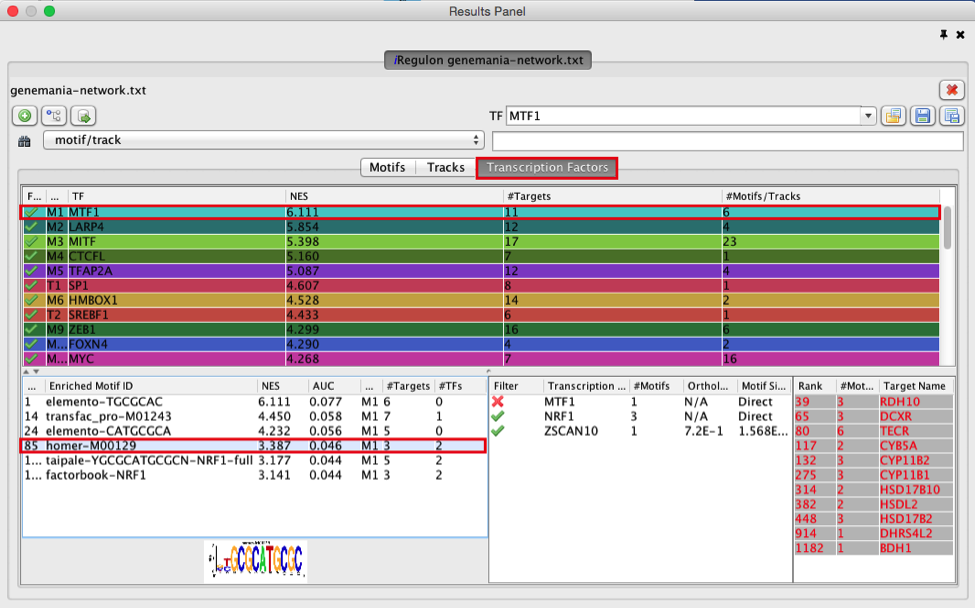This screenshot has height=609, width=975.
Task: Switch to the Motifs tab
Action: tap(387, 167)
